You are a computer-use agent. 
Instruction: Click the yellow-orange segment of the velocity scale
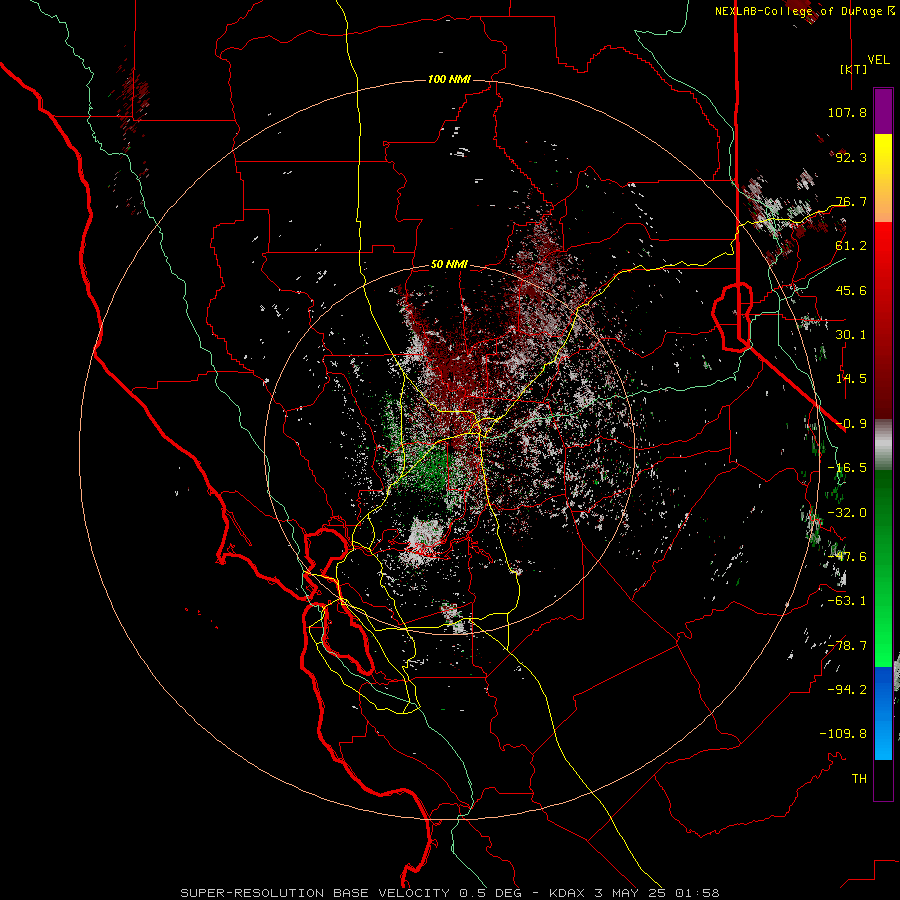coord(883,178)
